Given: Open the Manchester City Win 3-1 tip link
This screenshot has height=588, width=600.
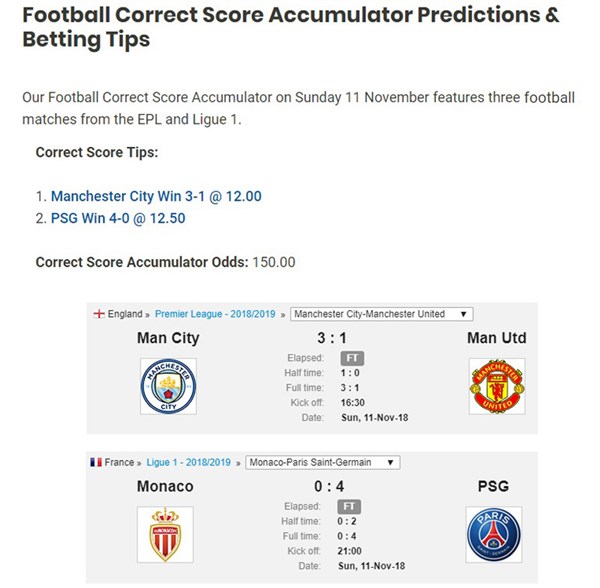Looking at the screenshot, I should (156, 196).
